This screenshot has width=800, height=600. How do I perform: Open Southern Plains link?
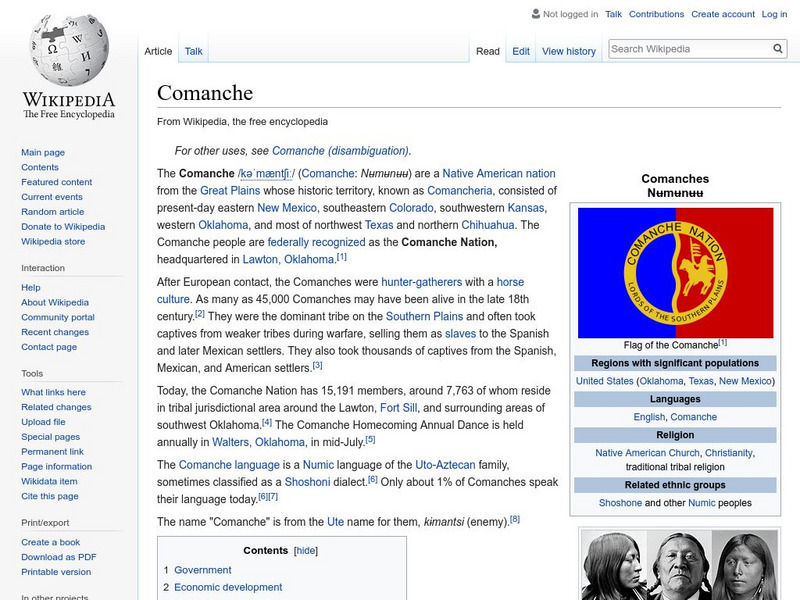424,316
